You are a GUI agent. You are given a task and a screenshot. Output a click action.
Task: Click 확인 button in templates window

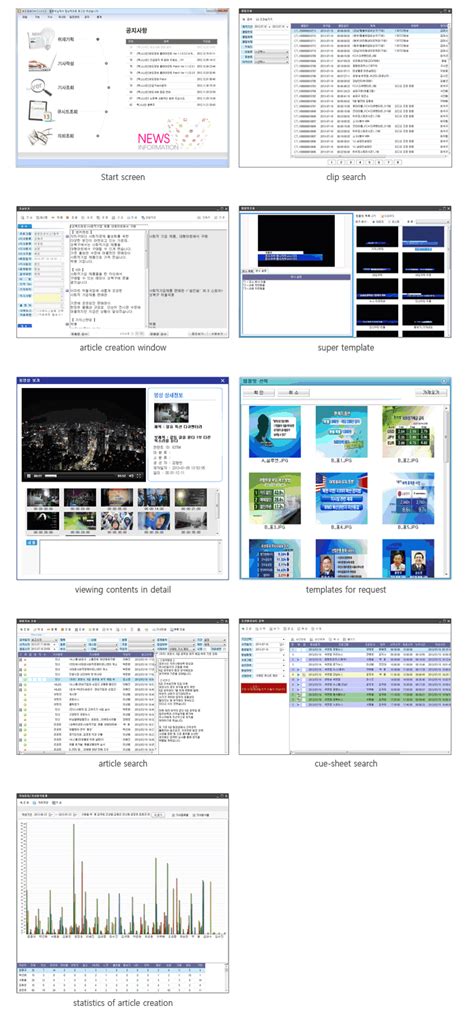tap(258, 393)
